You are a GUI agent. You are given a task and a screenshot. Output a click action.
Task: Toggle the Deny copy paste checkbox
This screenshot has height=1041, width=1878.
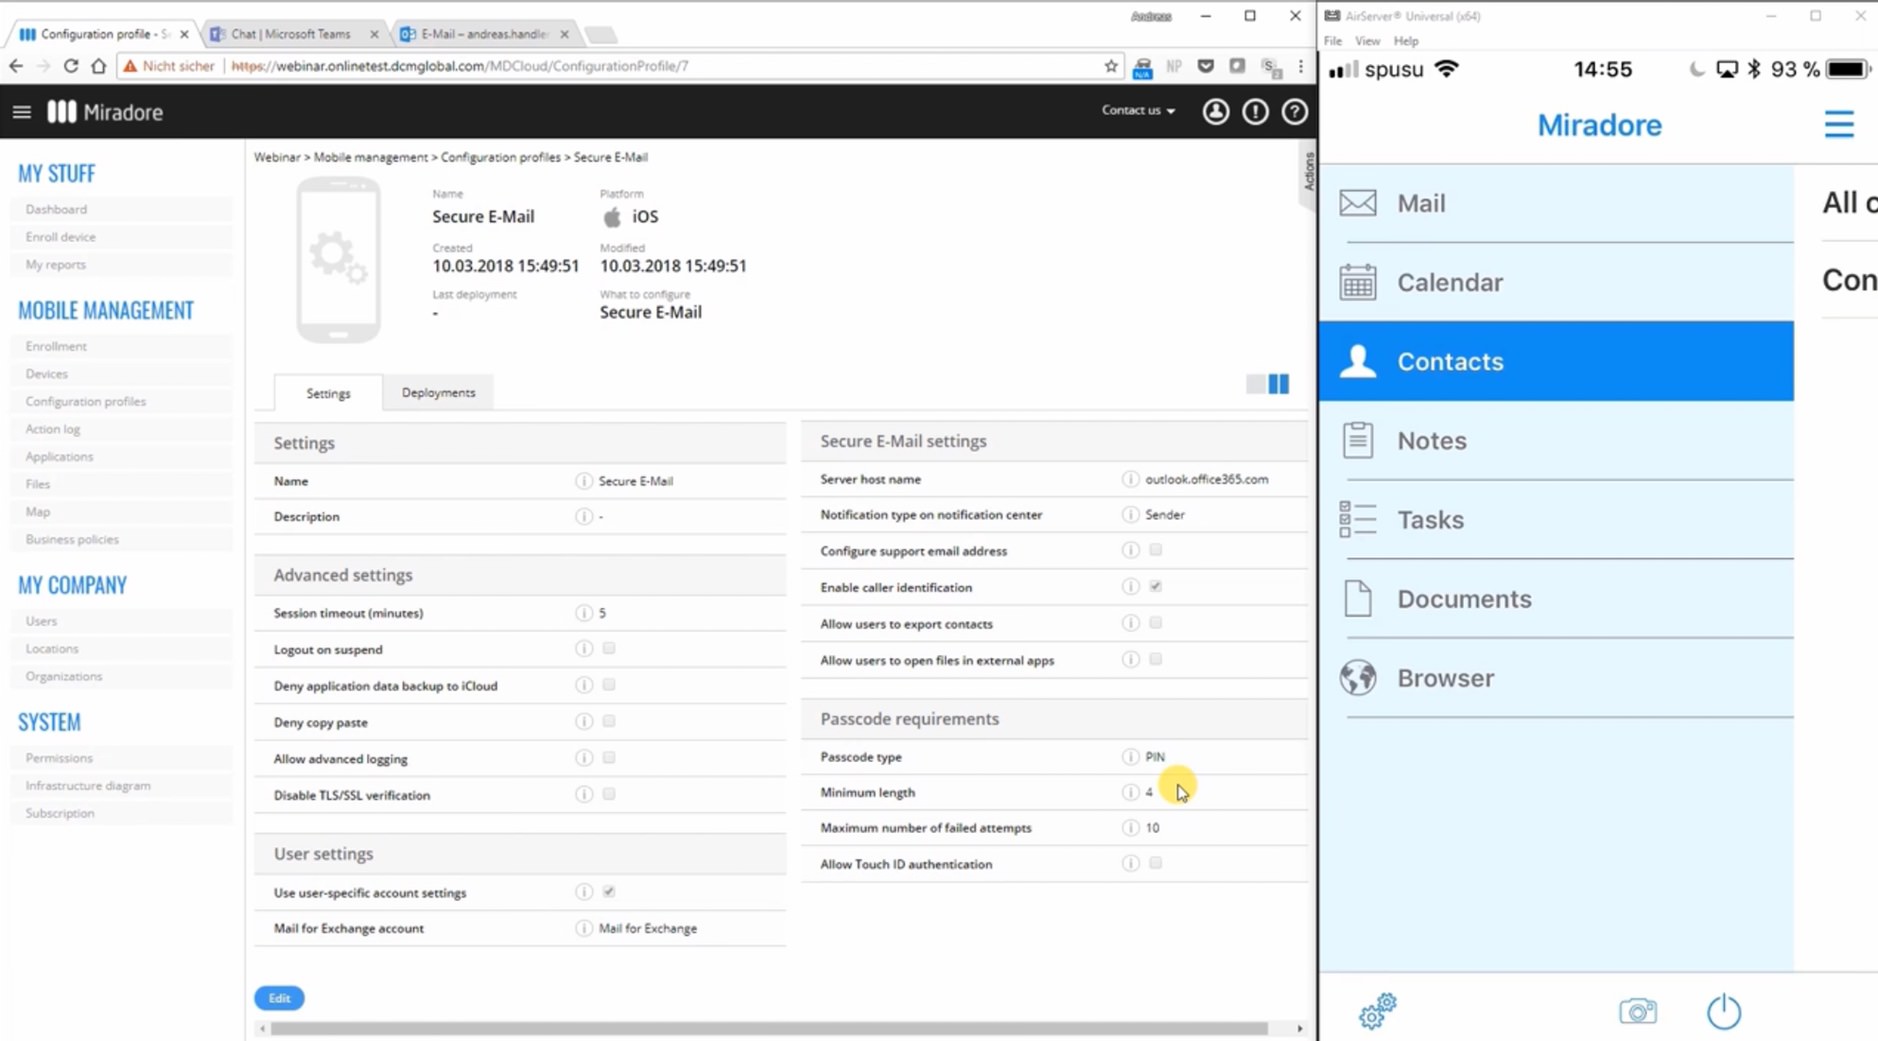pyautogui.click(x=609, y=721)
